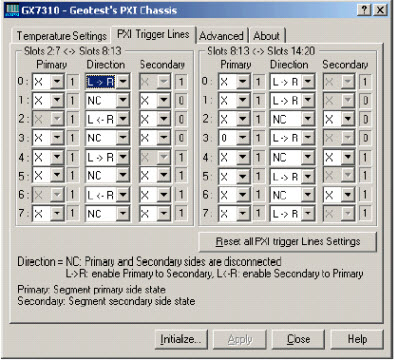The image size is (395, 360).
Task: Open line 6 Primary dropdown in Slots 8:13 to 14:20 group
Action: pyautogui.click(x=234, y=195)
